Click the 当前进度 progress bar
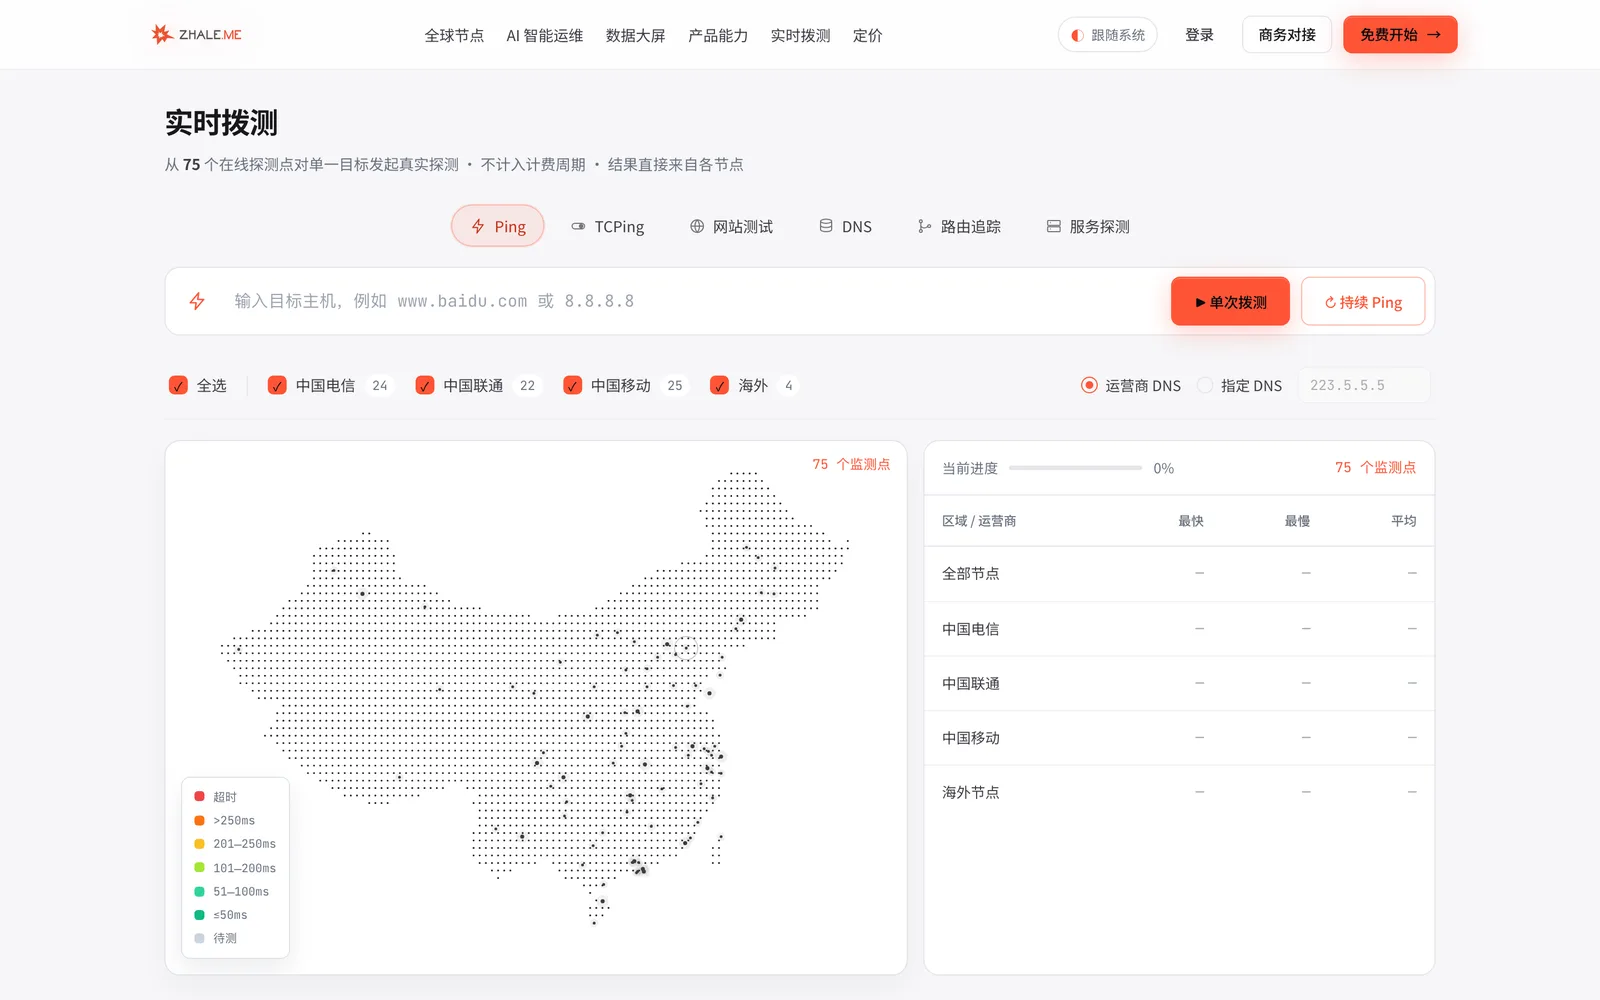This screenshot has width=1600, height=1000. pos(1075,468)
